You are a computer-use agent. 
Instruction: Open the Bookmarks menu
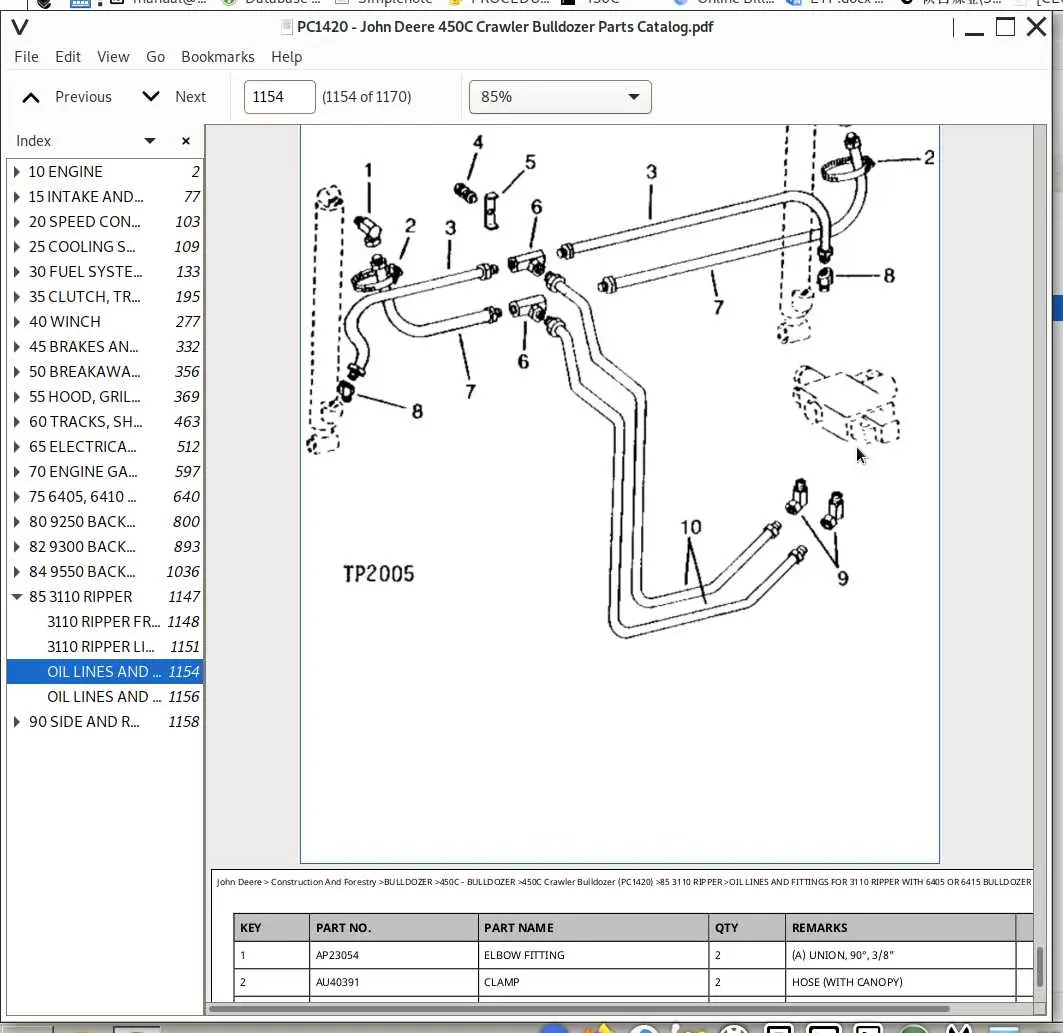(218, 57)
